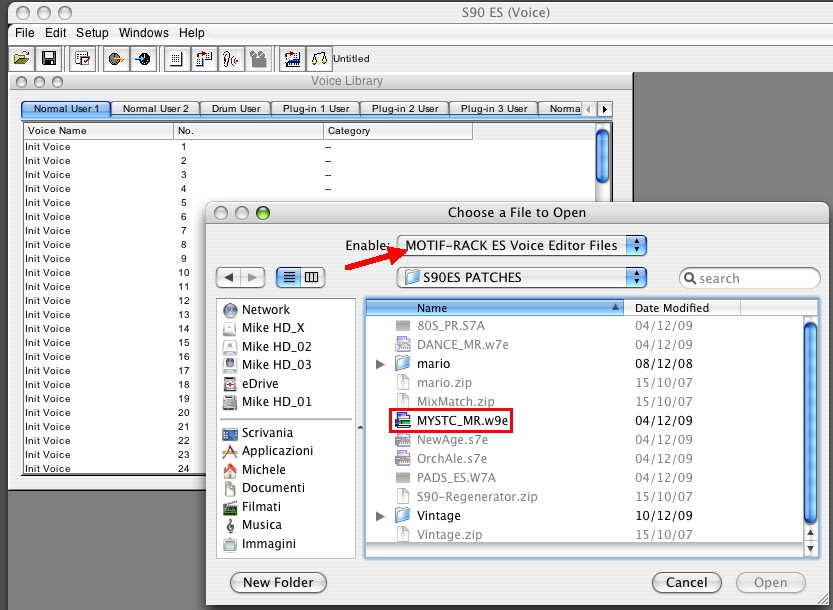Open Michele home folder in sidebar
Image resolution: width=833 pixels, height=610 pixels.
click(x=254, y=470)
